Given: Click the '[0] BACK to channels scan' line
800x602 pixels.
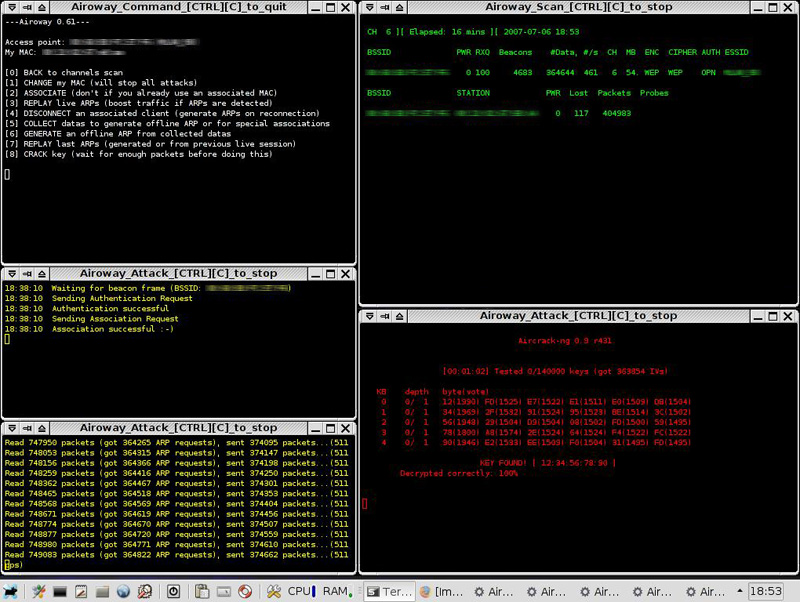Looking at the screenshot, I should (64, 72).
